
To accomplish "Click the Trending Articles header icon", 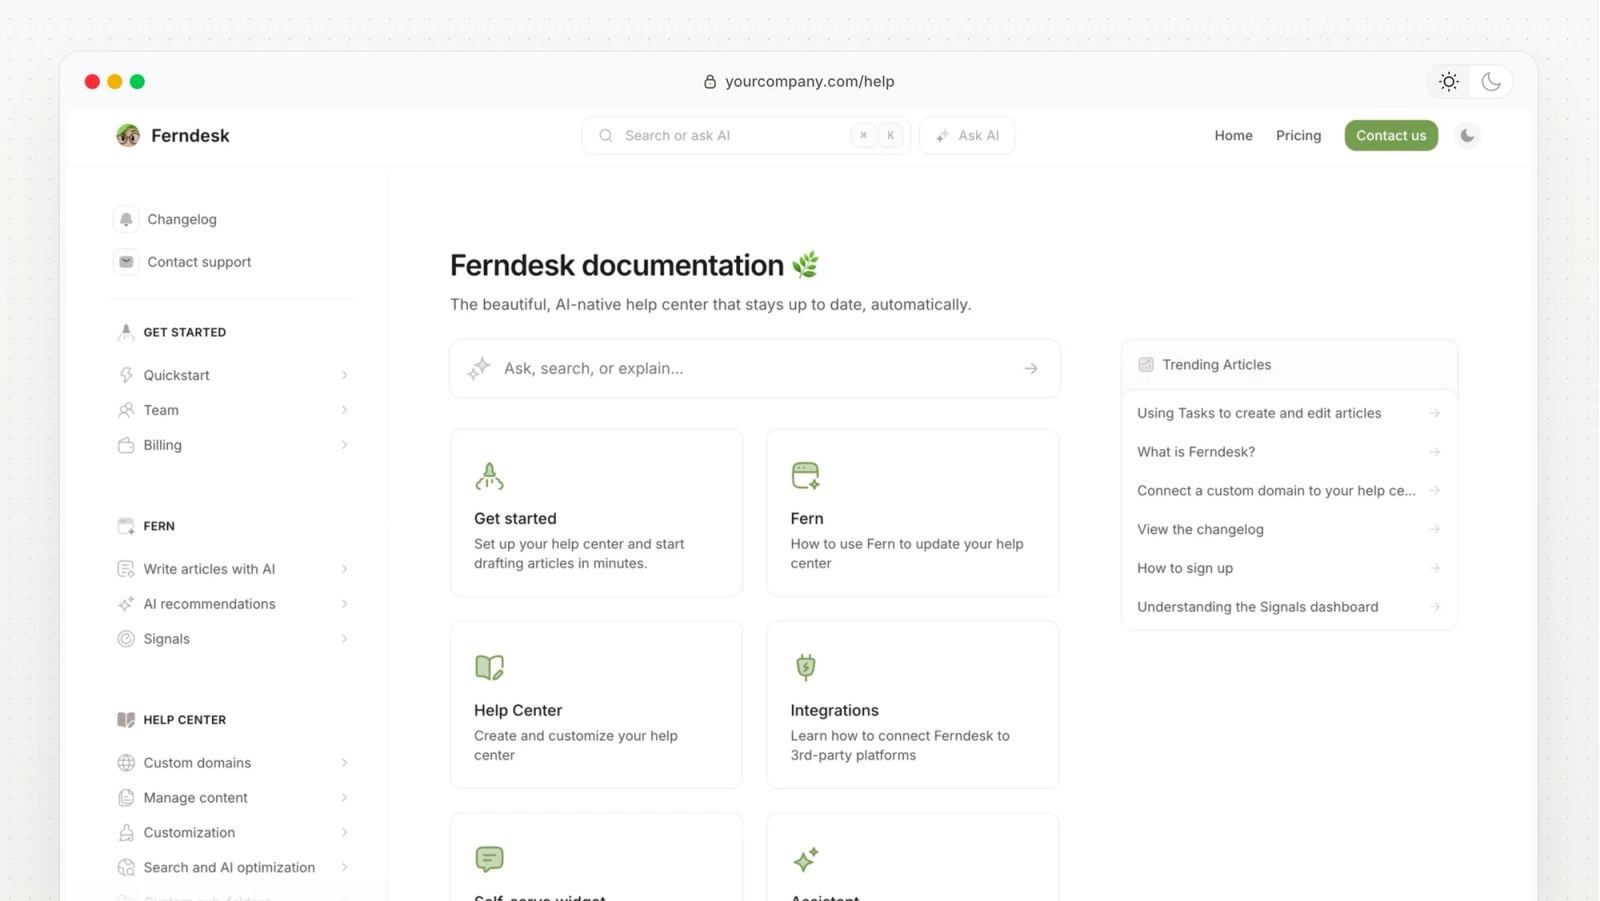I will click(x=1146, y=365).
